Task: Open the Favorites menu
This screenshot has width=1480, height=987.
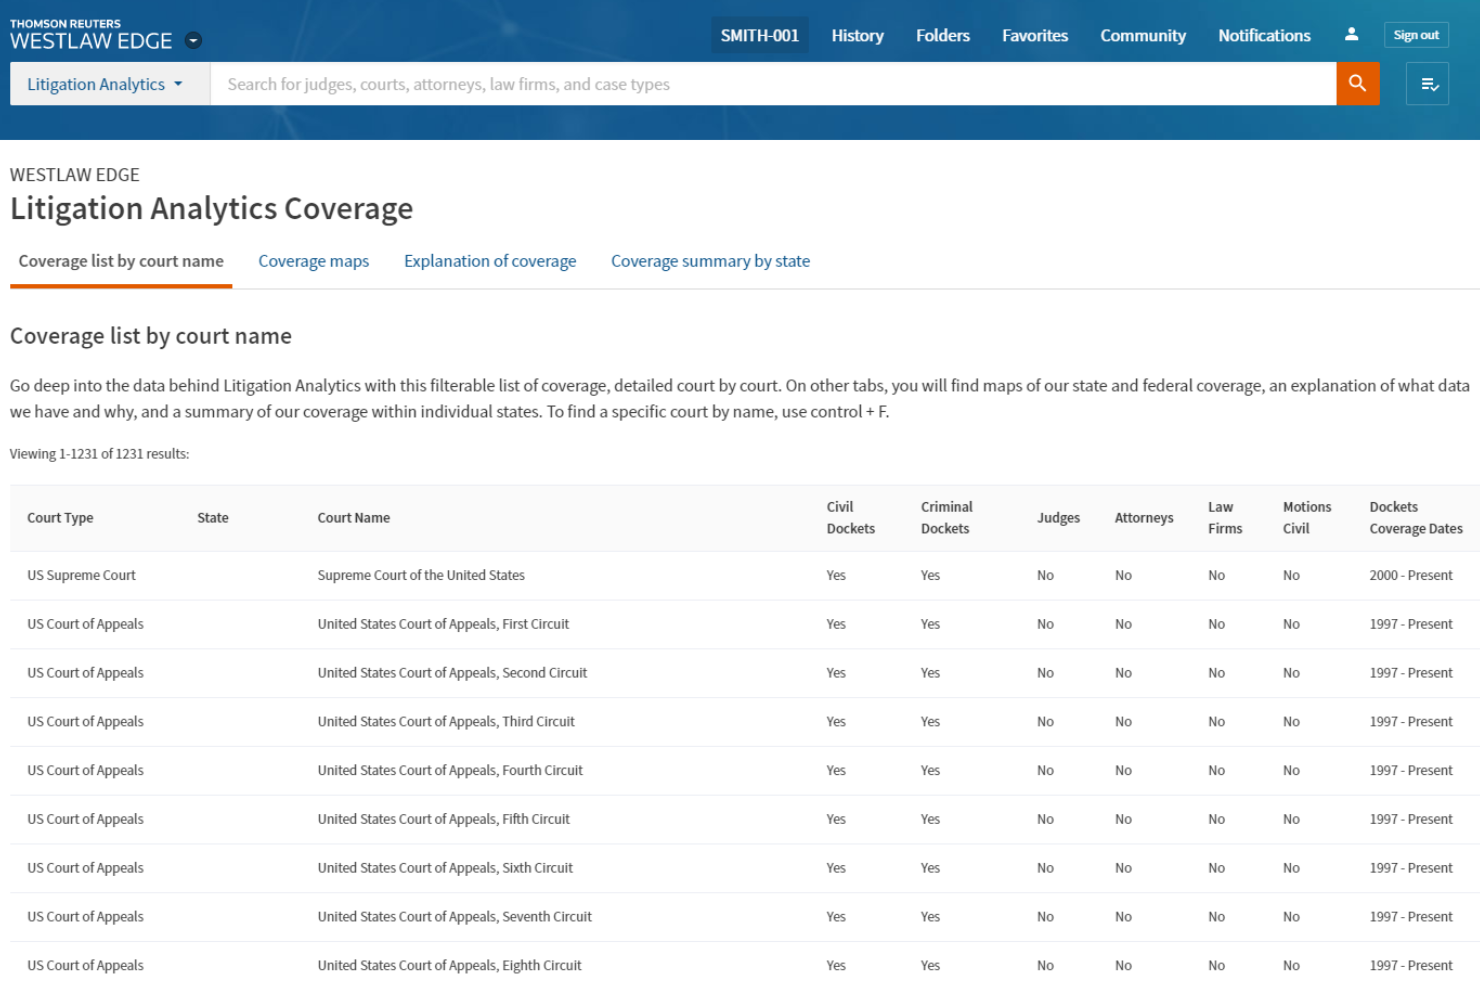Action: click(1035, 35)
